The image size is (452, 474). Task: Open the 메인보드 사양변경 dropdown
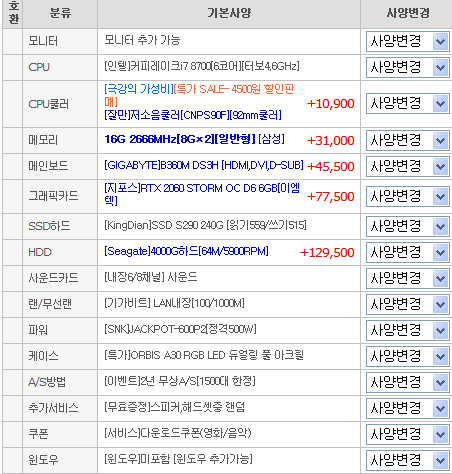[407, 166]
